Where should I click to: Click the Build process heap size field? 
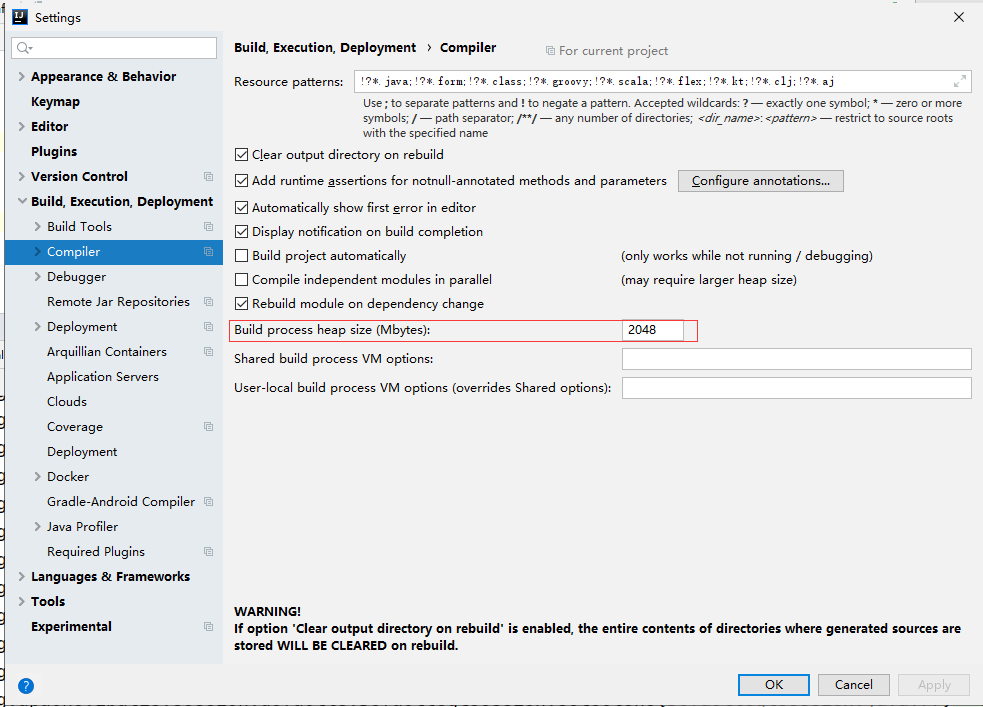pos(654,330)
